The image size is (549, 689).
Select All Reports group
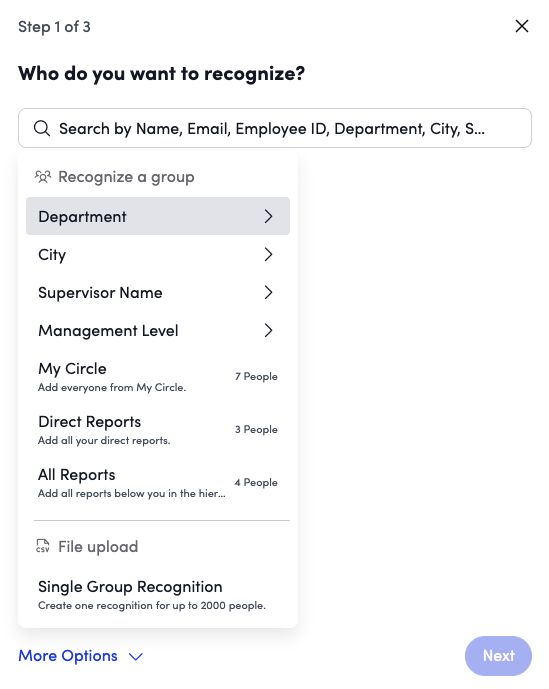158,483
